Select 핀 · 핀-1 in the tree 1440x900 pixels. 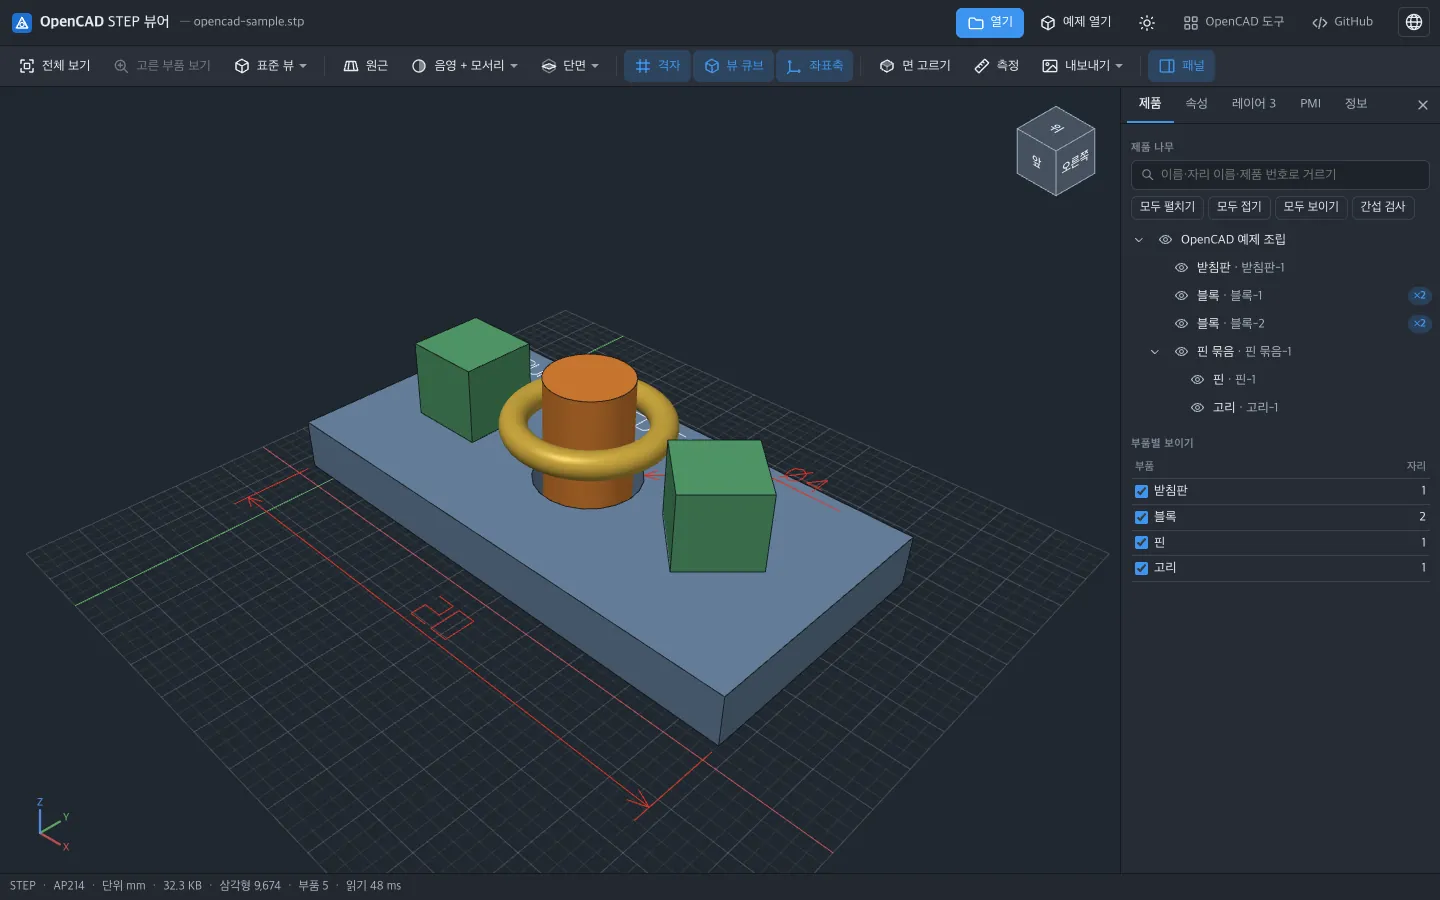pos(1234,380)
